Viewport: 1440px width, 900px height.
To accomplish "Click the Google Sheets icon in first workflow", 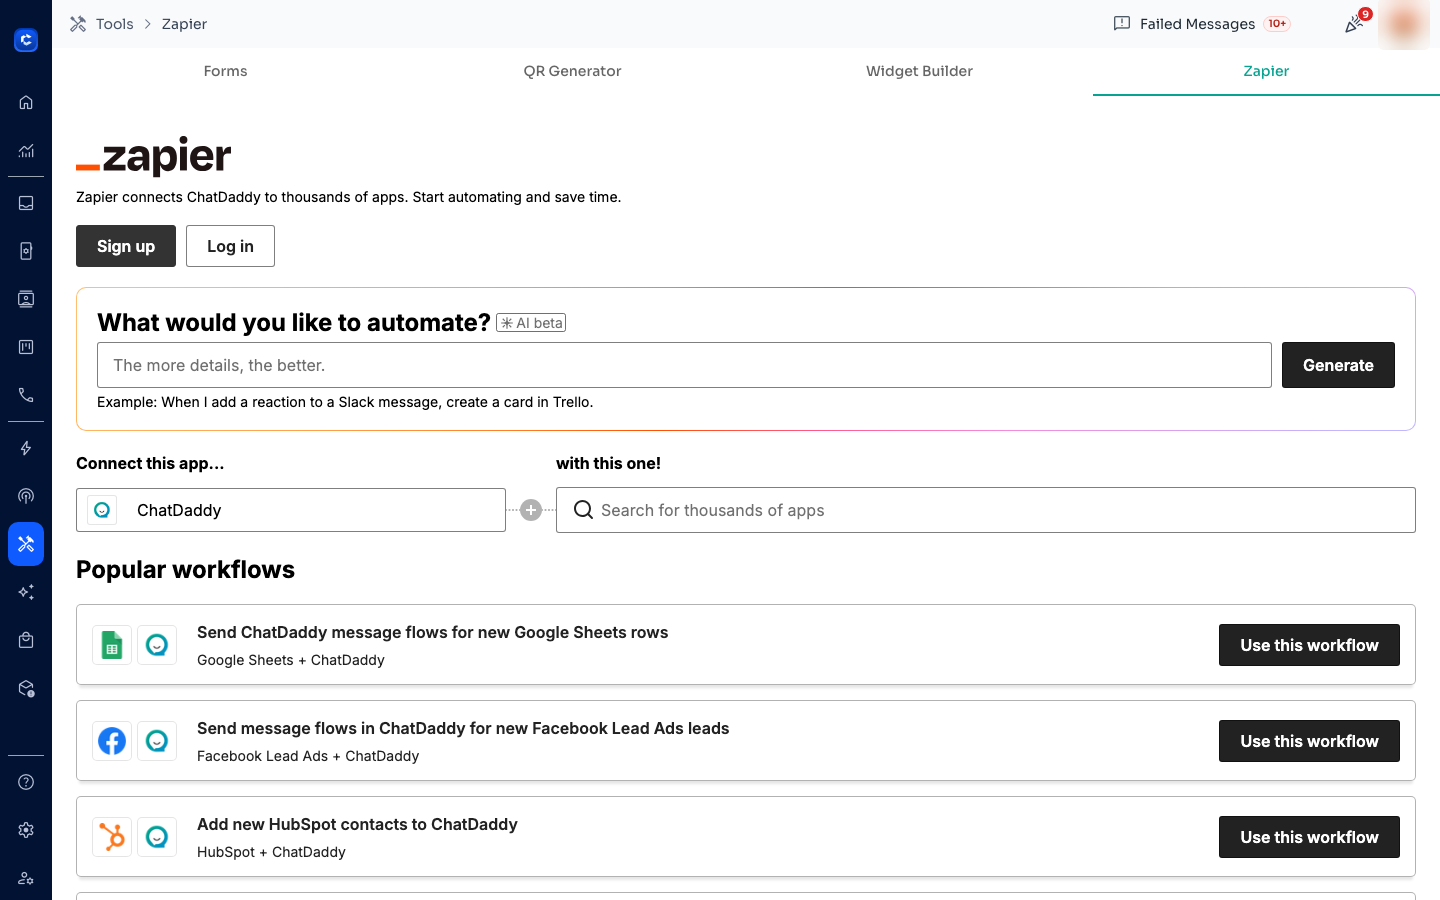I will coord(112,645).
